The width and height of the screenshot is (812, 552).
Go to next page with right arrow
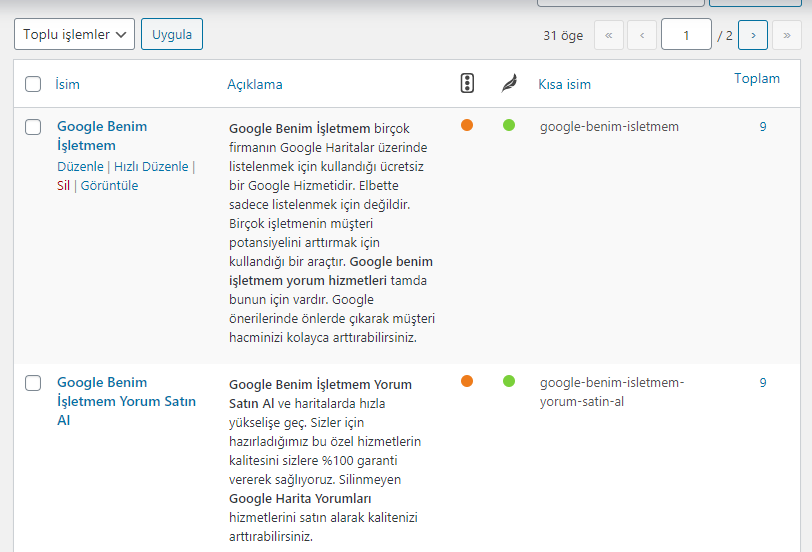click(752, 35)
